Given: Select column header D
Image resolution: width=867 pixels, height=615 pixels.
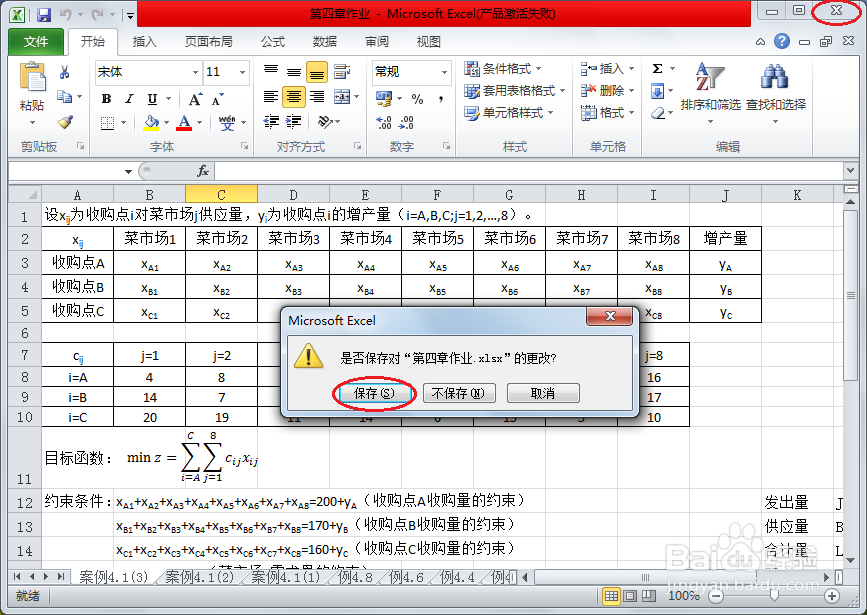Looking at the screenshot, I should (294, 195).
